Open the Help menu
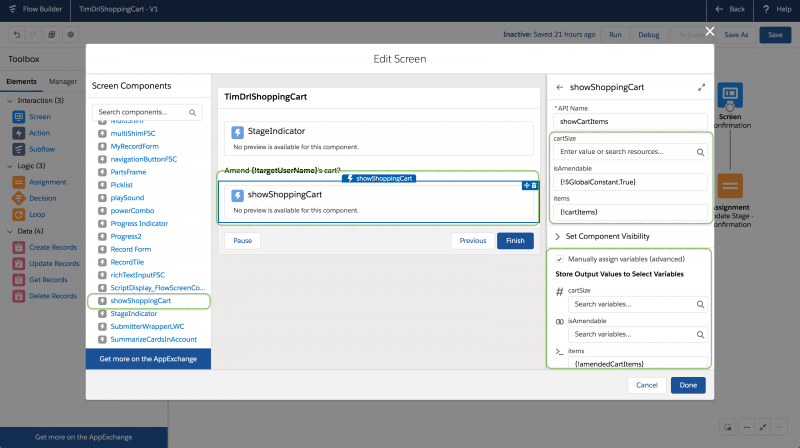800x448 pixels. click(x=777, y=9)
